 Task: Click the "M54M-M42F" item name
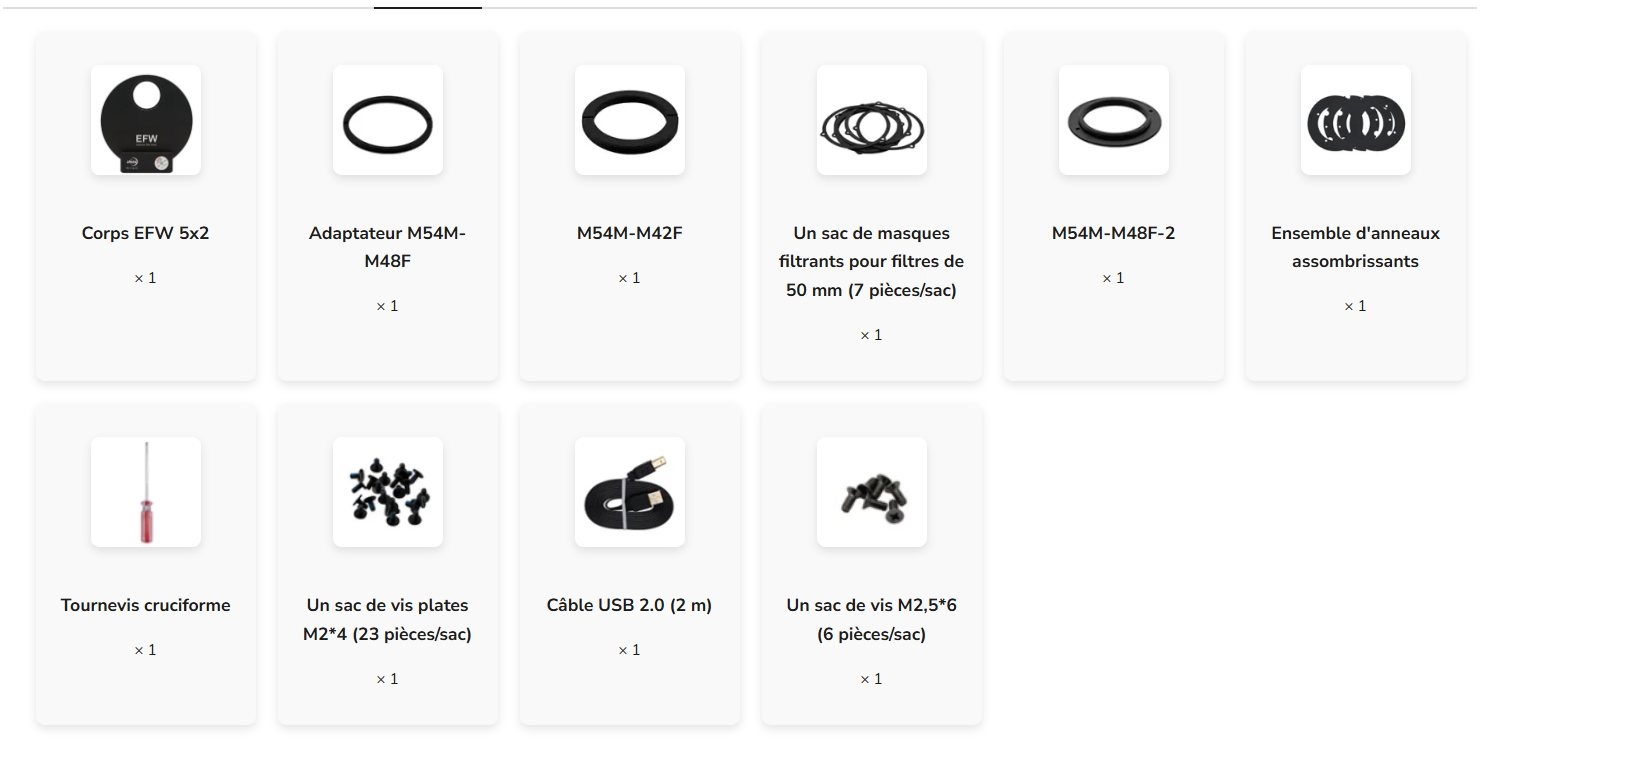pos(630,233)
